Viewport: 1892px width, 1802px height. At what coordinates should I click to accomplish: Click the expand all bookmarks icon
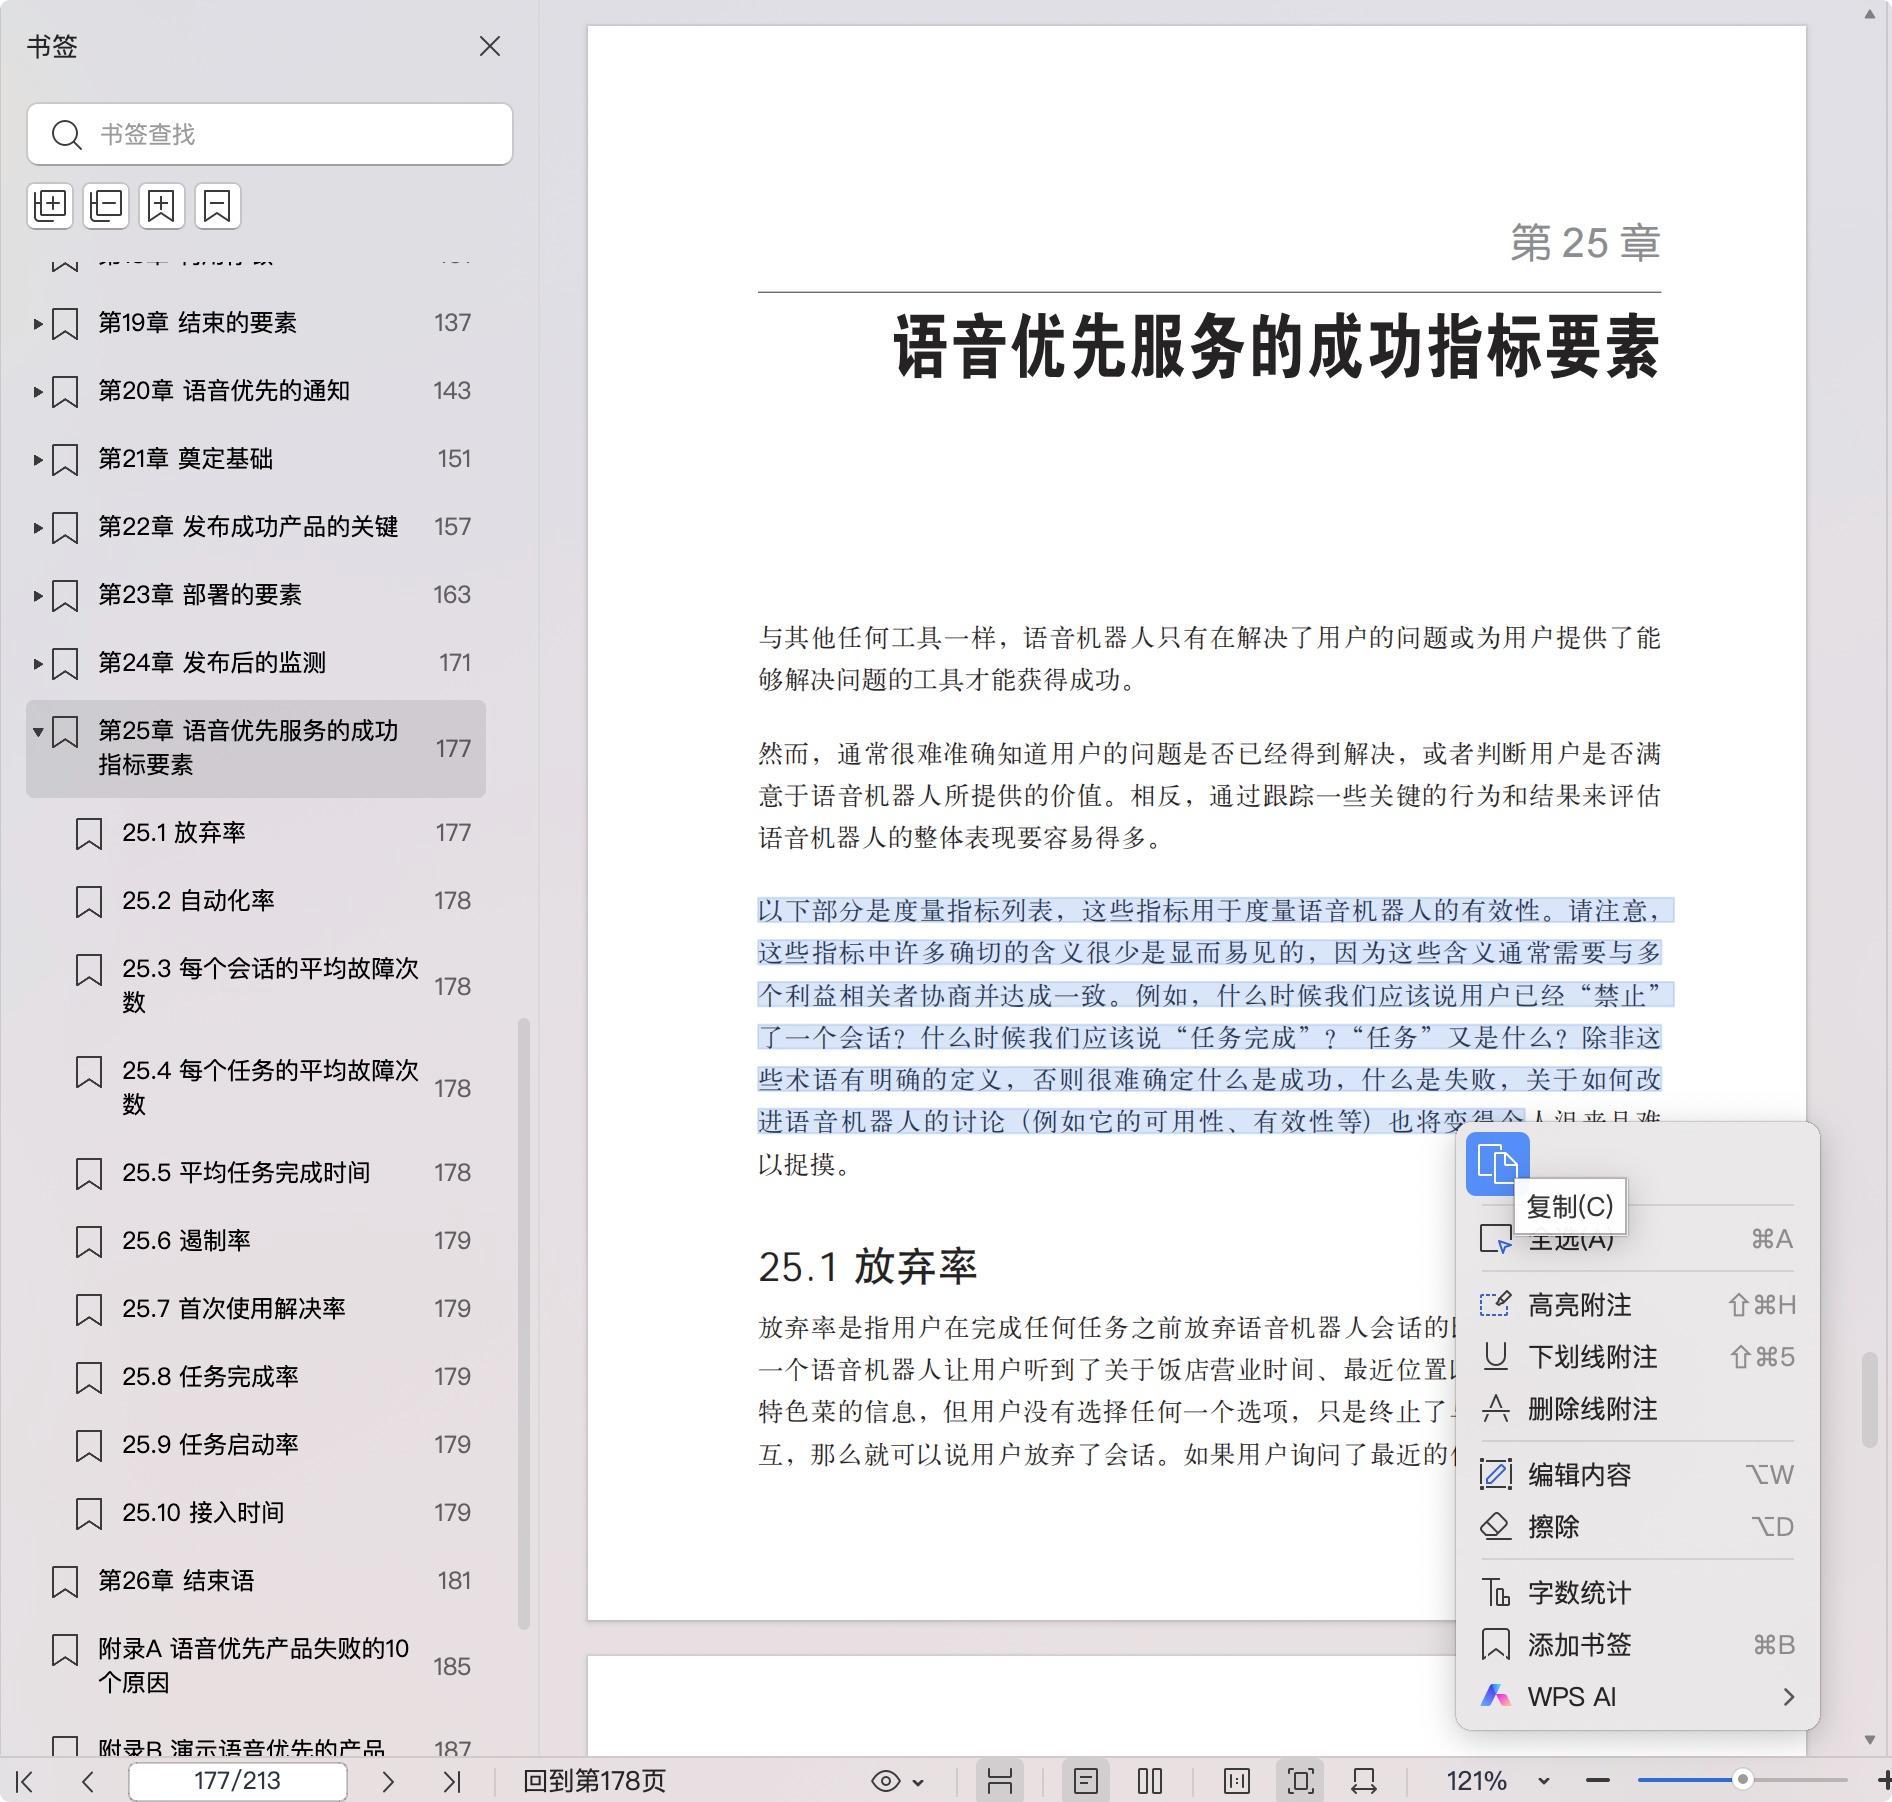coord(50,206)
